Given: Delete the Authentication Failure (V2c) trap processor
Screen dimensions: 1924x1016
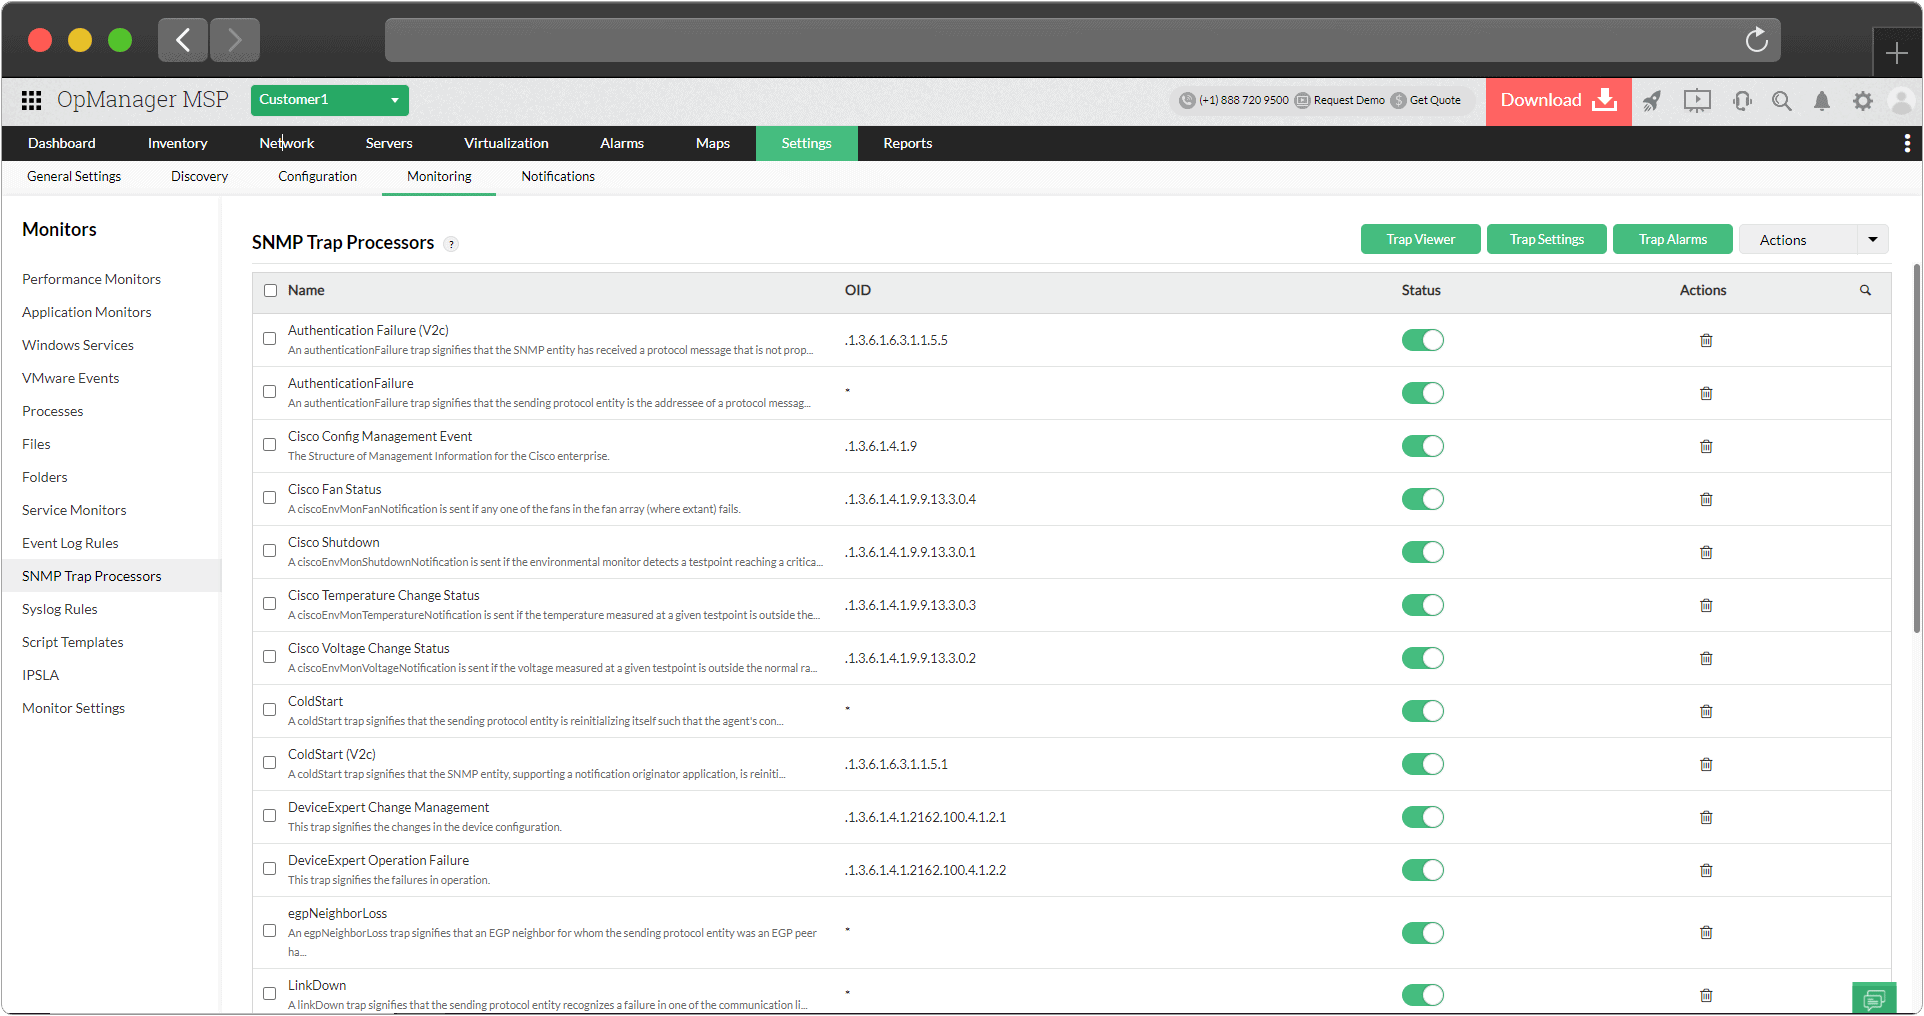Looking at the screenshot, I should pyautogui.click(x=1706, y=340).
